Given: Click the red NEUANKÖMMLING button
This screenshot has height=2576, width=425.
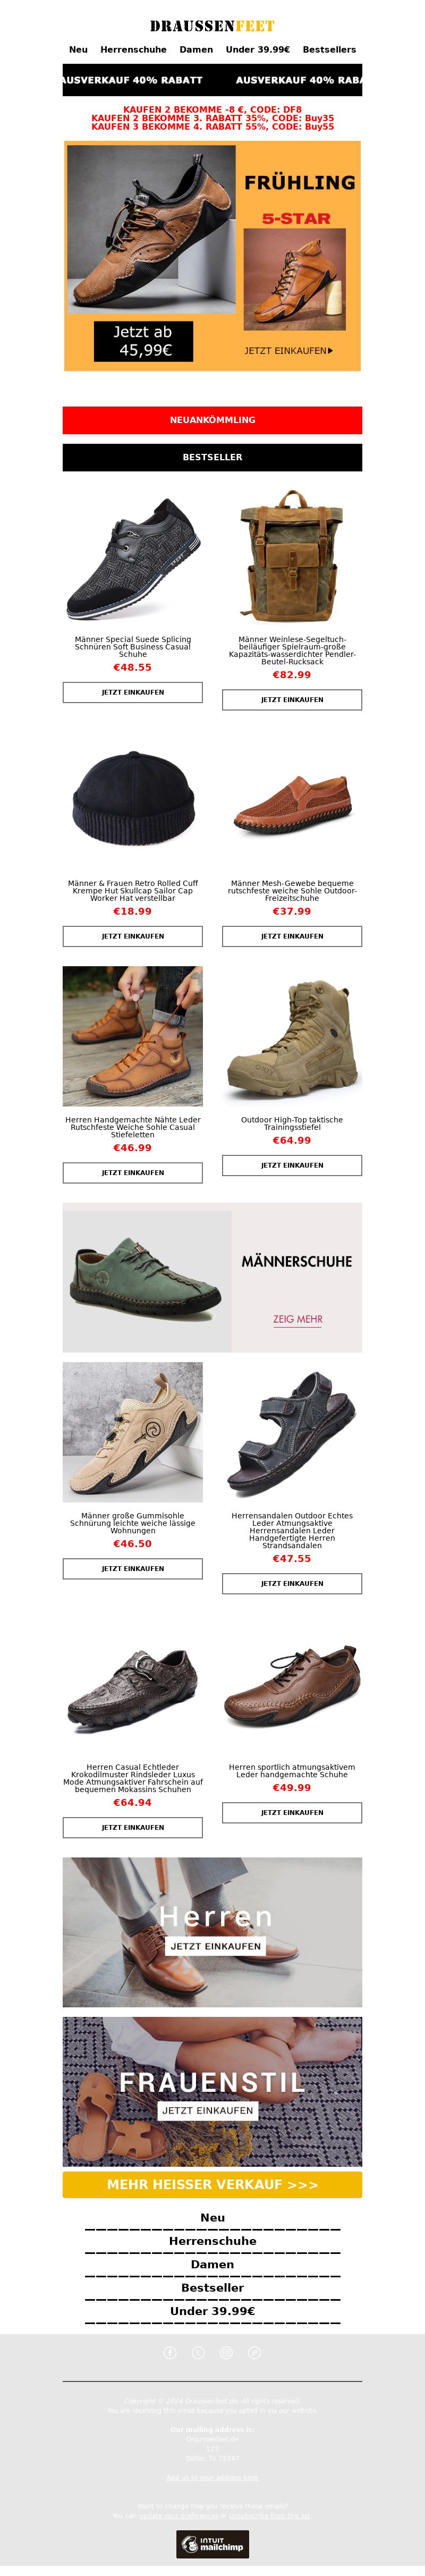Looking at the screenshot, I should pos(212,420).
